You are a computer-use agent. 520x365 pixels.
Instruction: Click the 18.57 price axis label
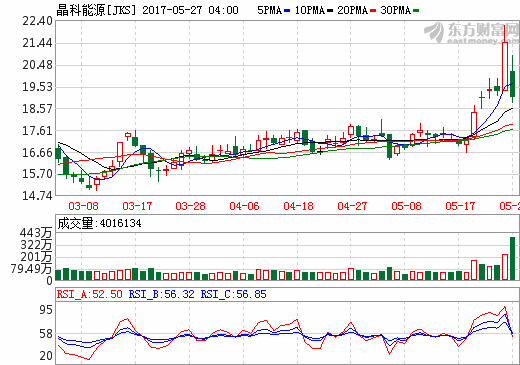37,109
